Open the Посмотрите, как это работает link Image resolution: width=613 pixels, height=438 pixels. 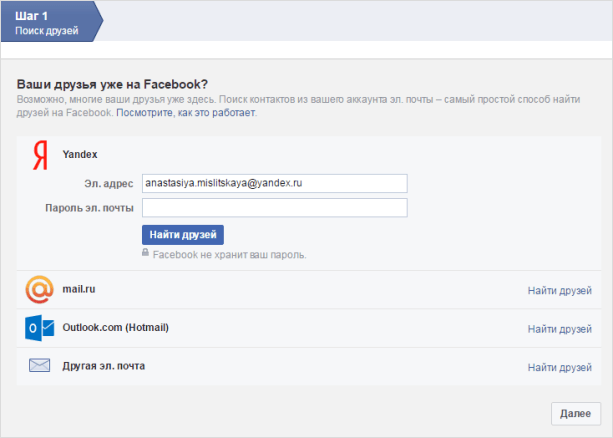pos(186,114)
